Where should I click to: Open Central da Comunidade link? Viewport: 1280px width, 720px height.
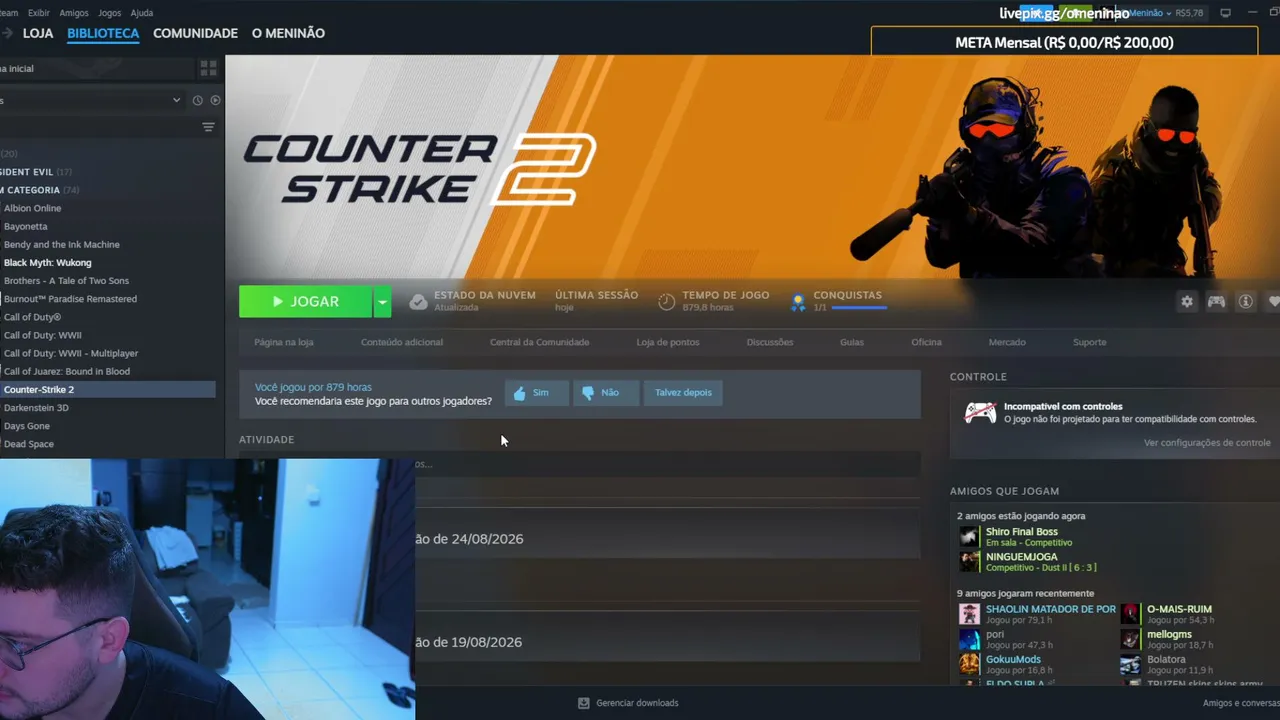pyautogui.click(x=540, y=342)
